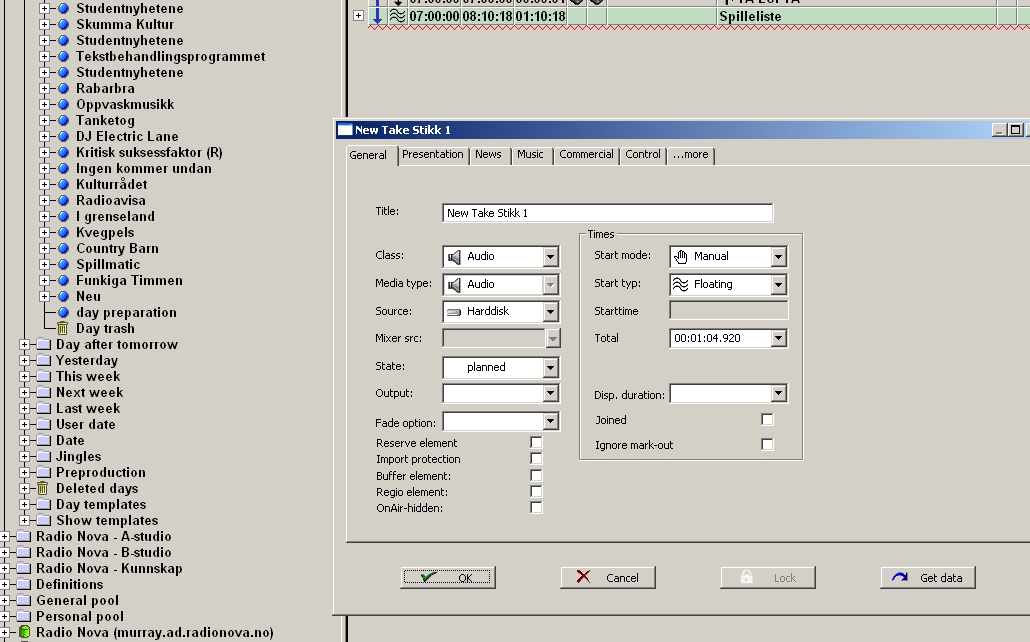Tick the Joined checkbox
This screenshot has height=642, width=1030.
click(x=767, y=419)
